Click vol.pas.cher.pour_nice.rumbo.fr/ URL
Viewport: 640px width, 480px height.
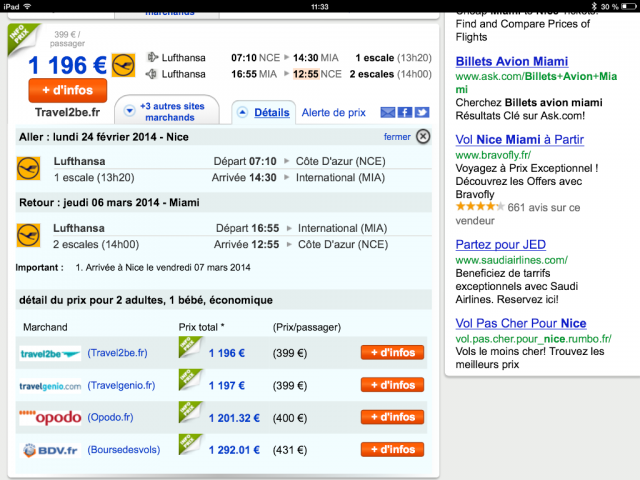coord(533,339)
